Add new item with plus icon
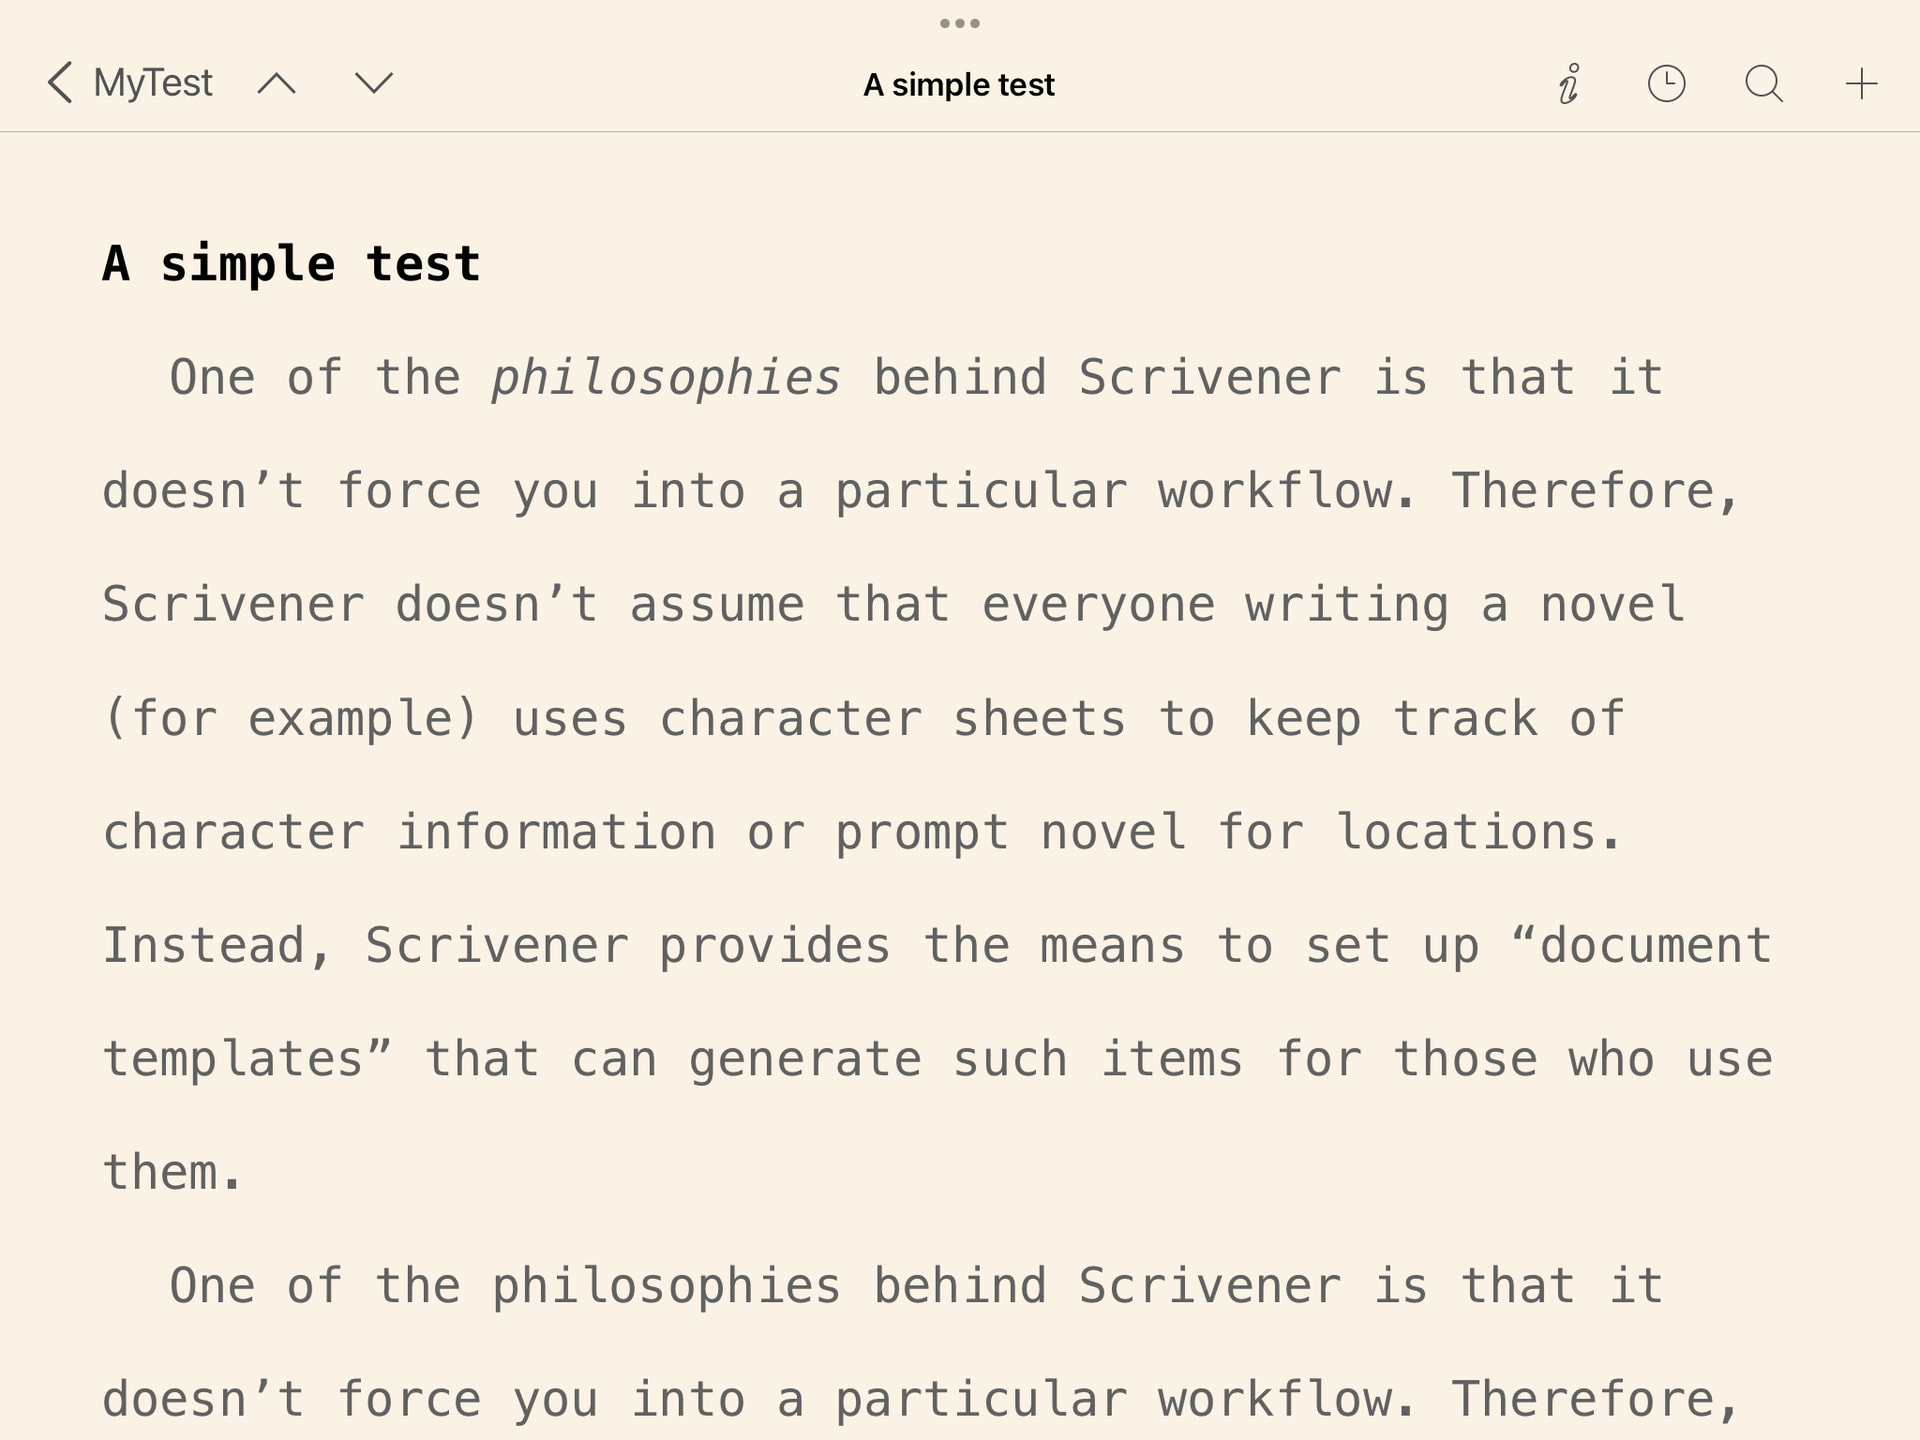 1861,84
